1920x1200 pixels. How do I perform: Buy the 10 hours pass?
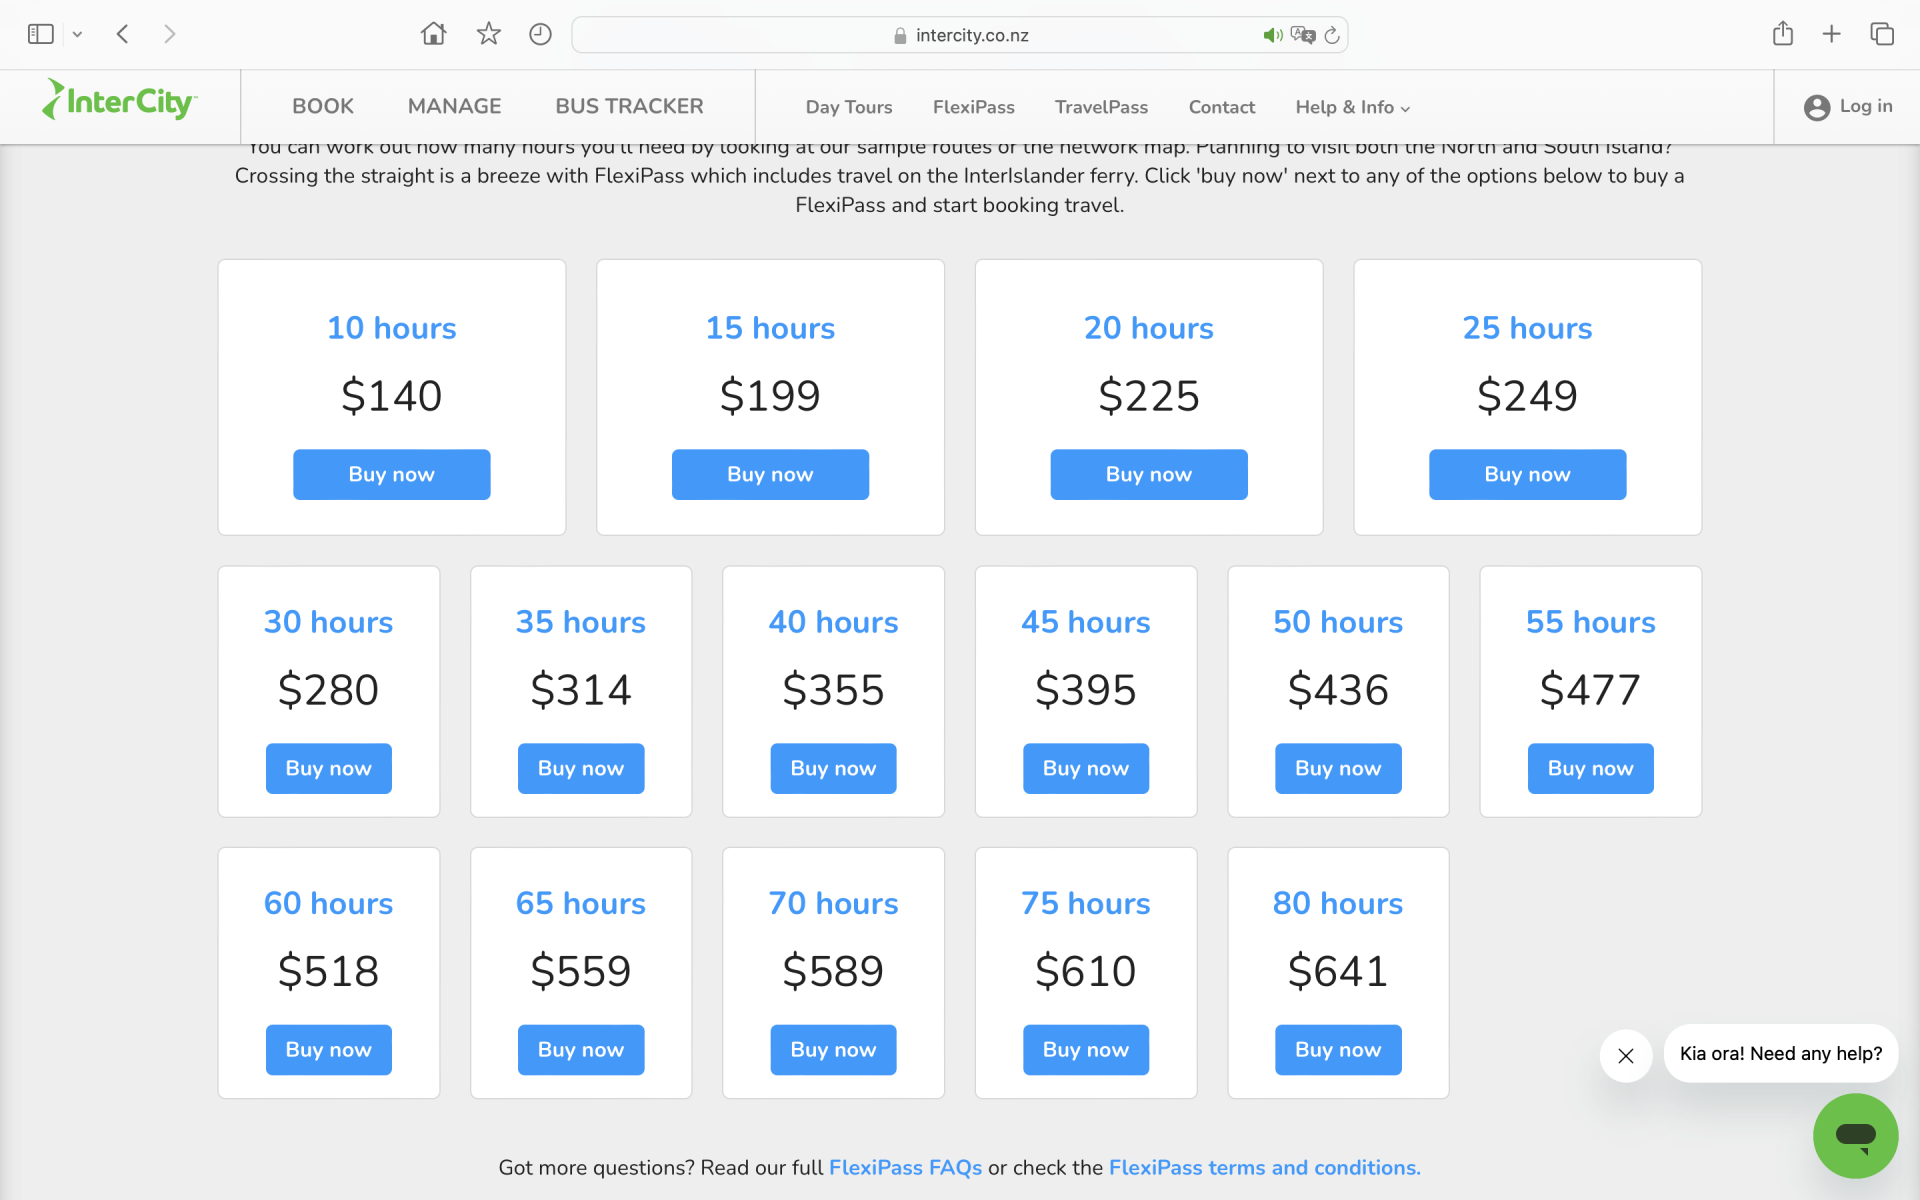click(392, 474)
